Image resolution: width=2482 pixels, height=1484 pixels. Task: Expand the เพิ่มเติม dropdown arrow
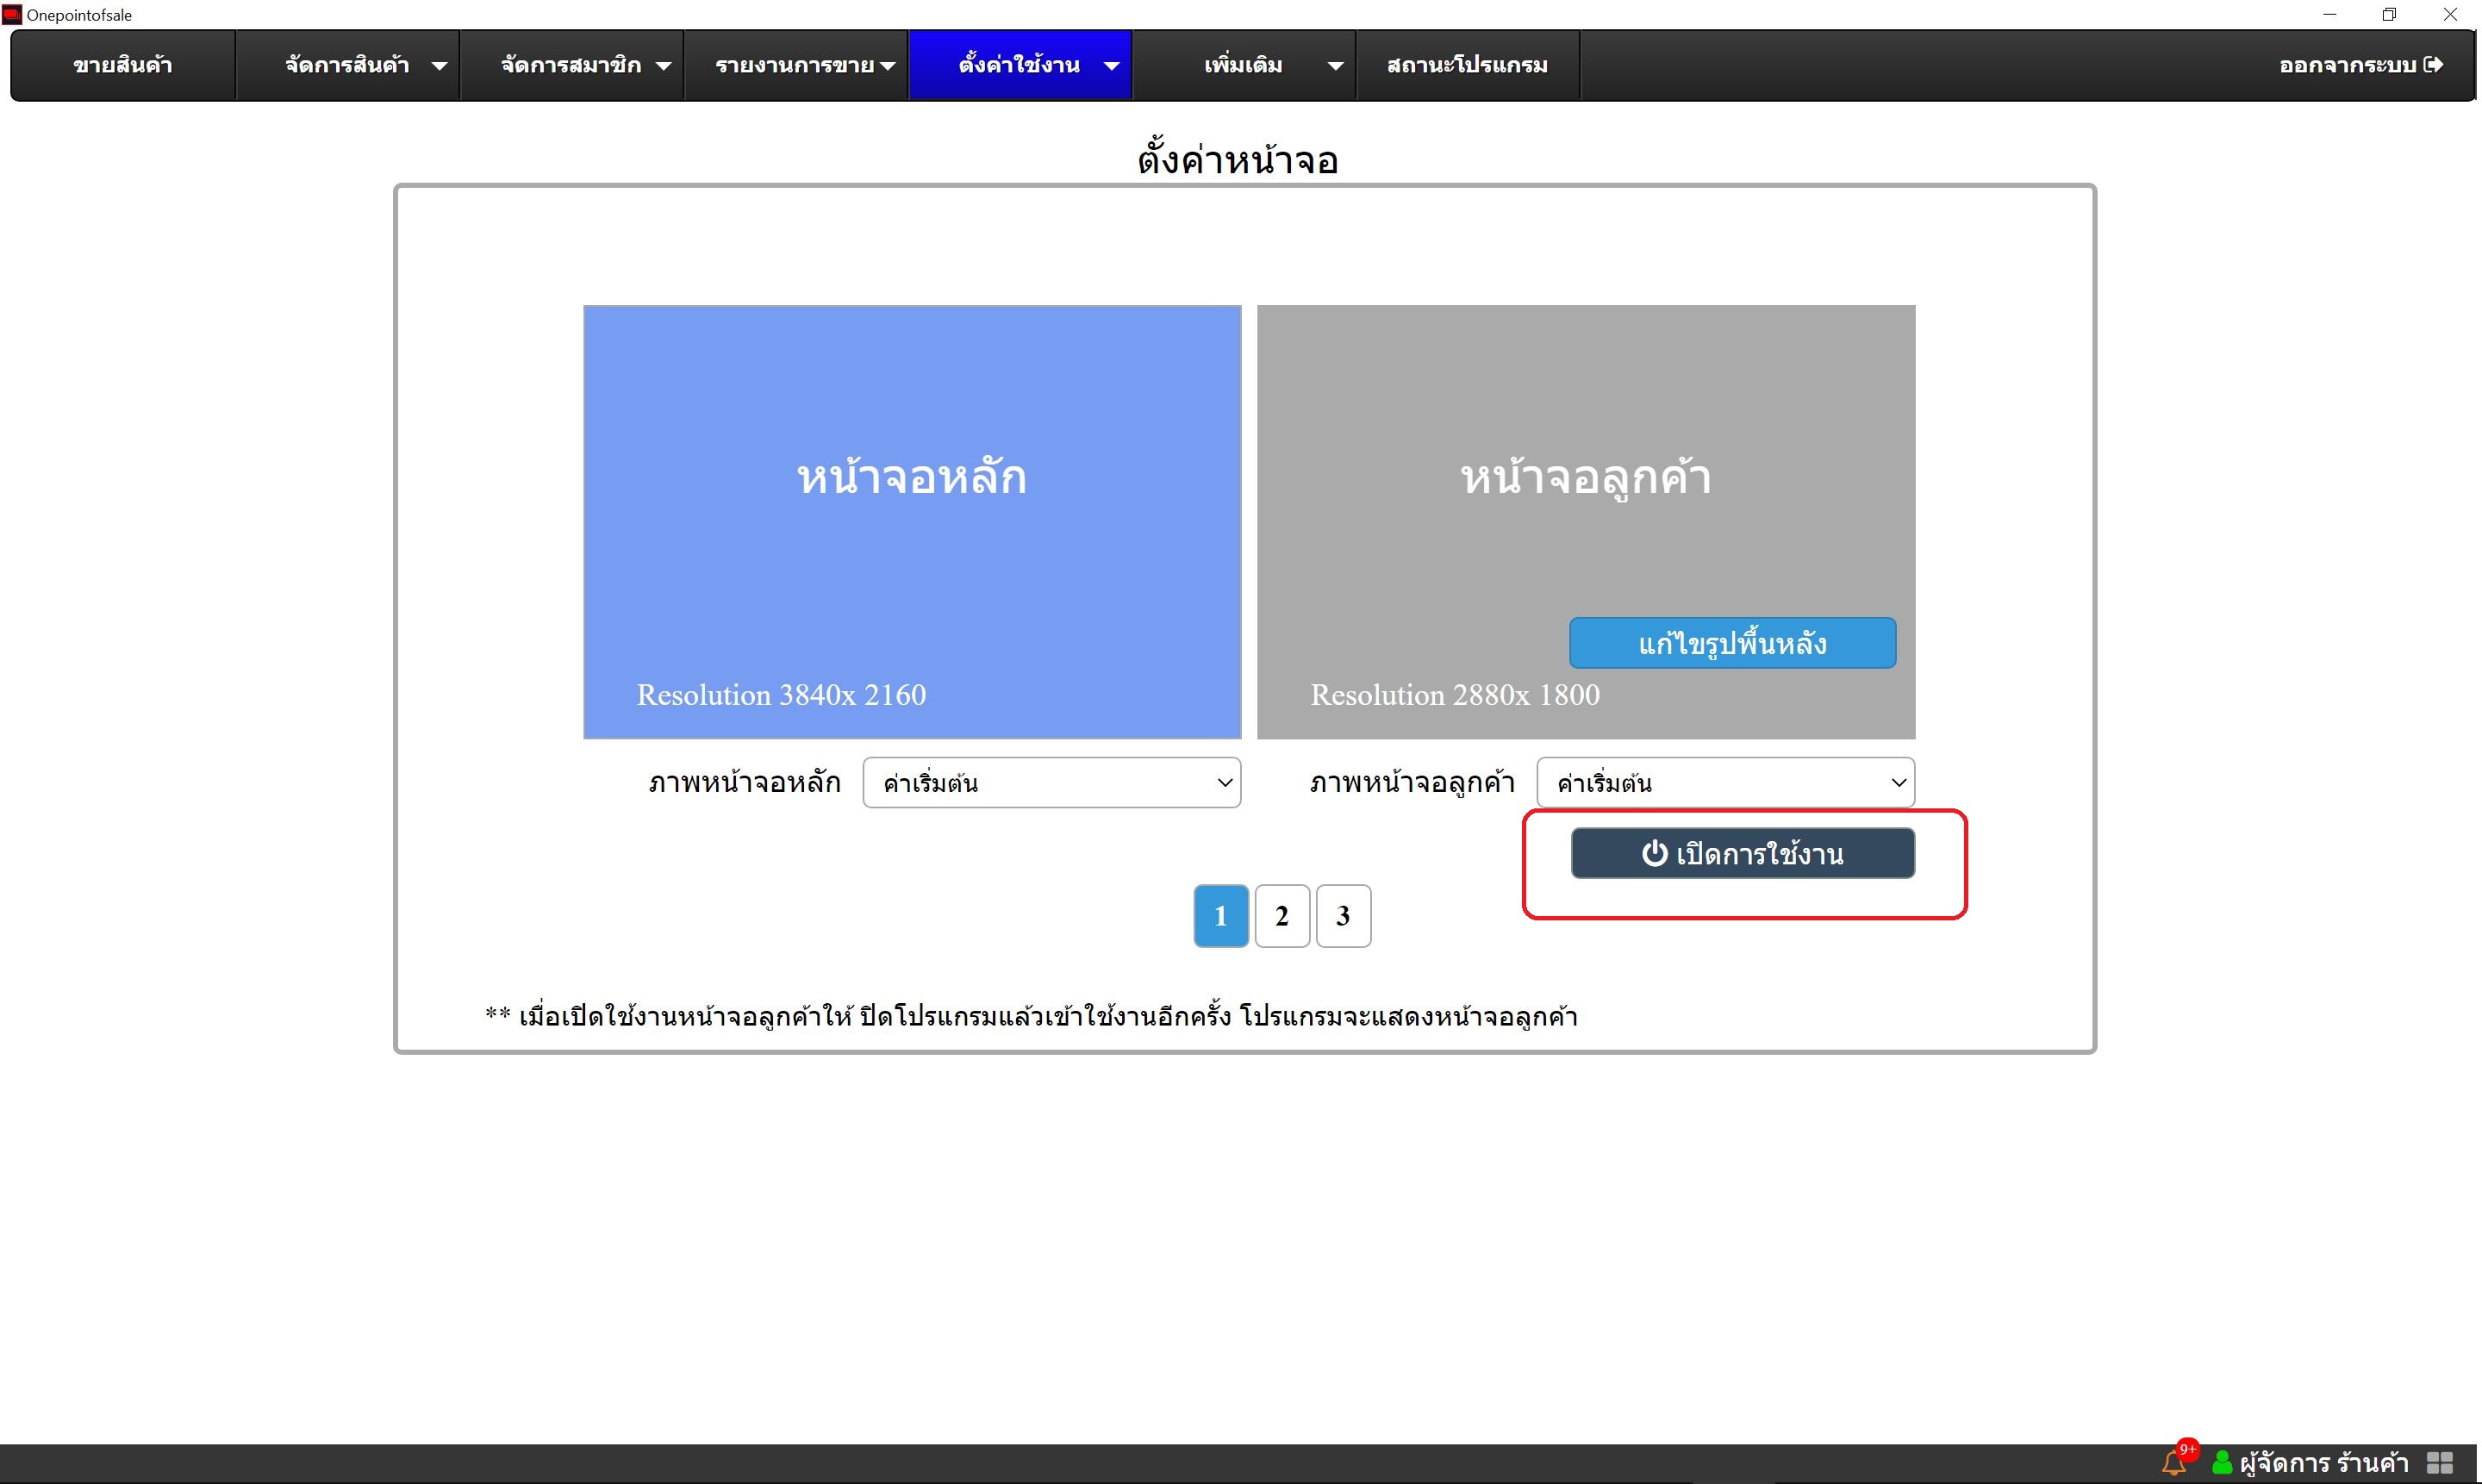point(1335,66)
